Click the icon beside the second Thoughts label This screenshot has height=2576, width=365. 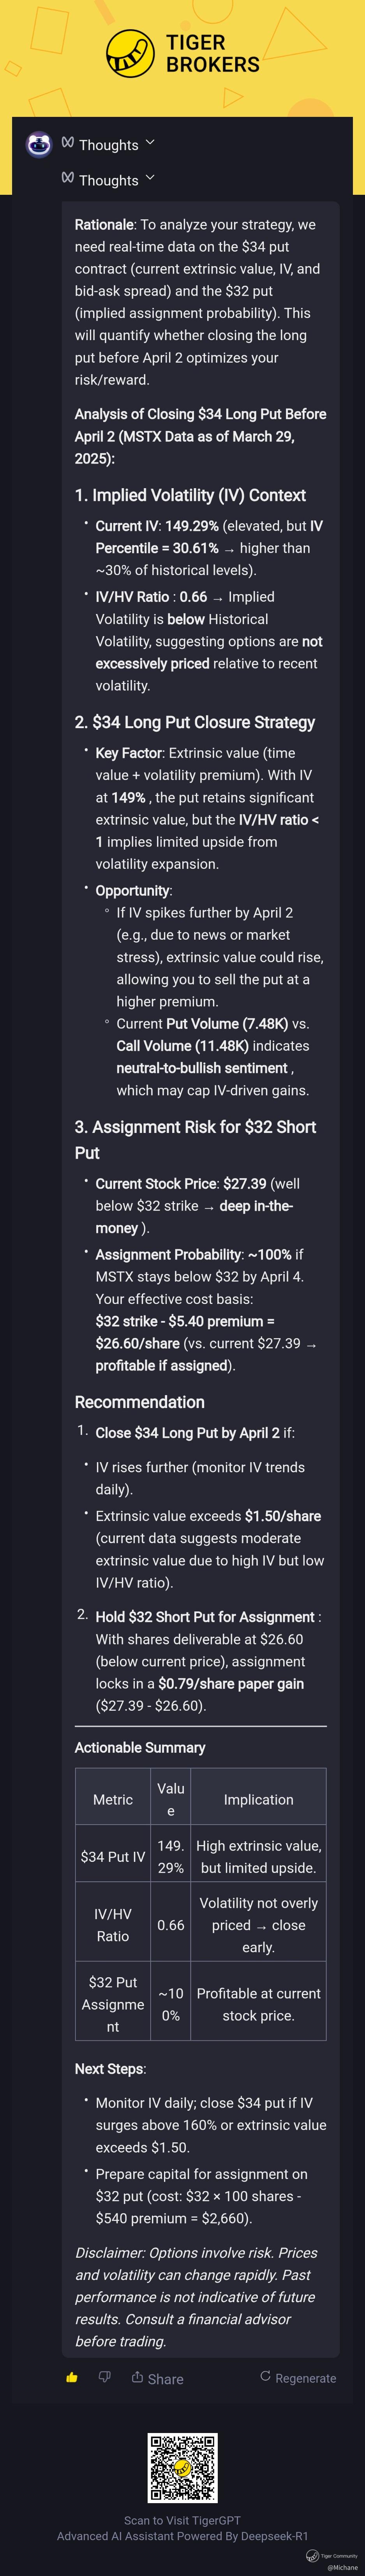click(x=68, y=179)
